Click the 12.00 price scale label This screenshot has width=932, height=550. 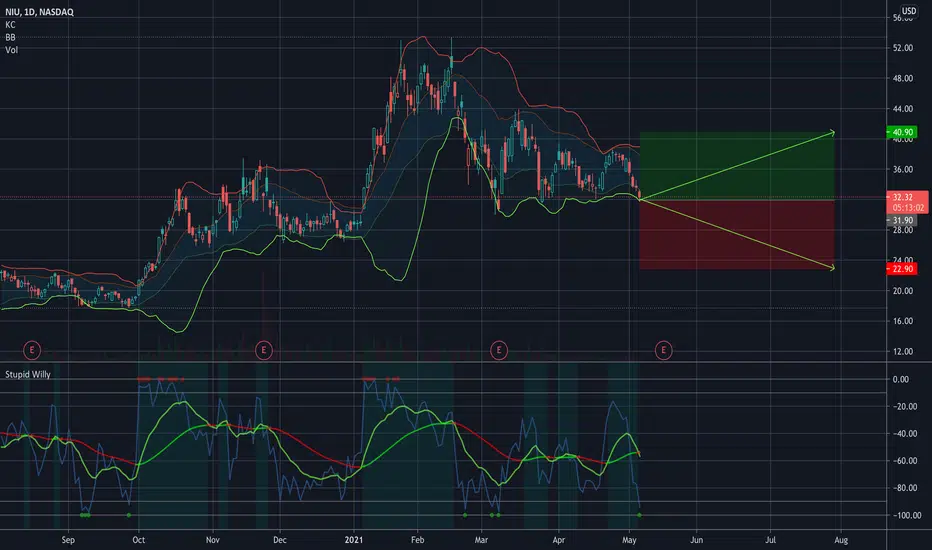click(x=903, y=351)
